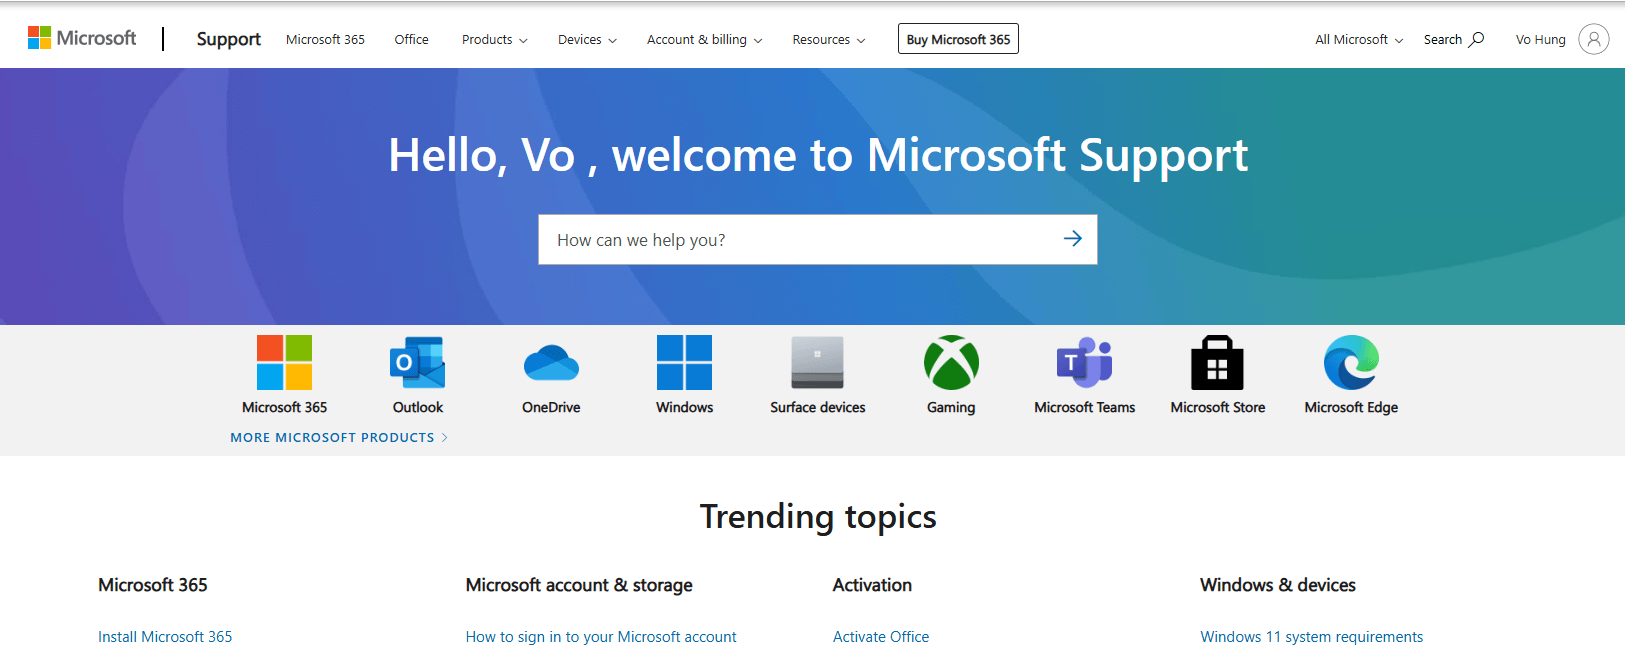Open the OneDrive cloud icon

pos(551,362)
